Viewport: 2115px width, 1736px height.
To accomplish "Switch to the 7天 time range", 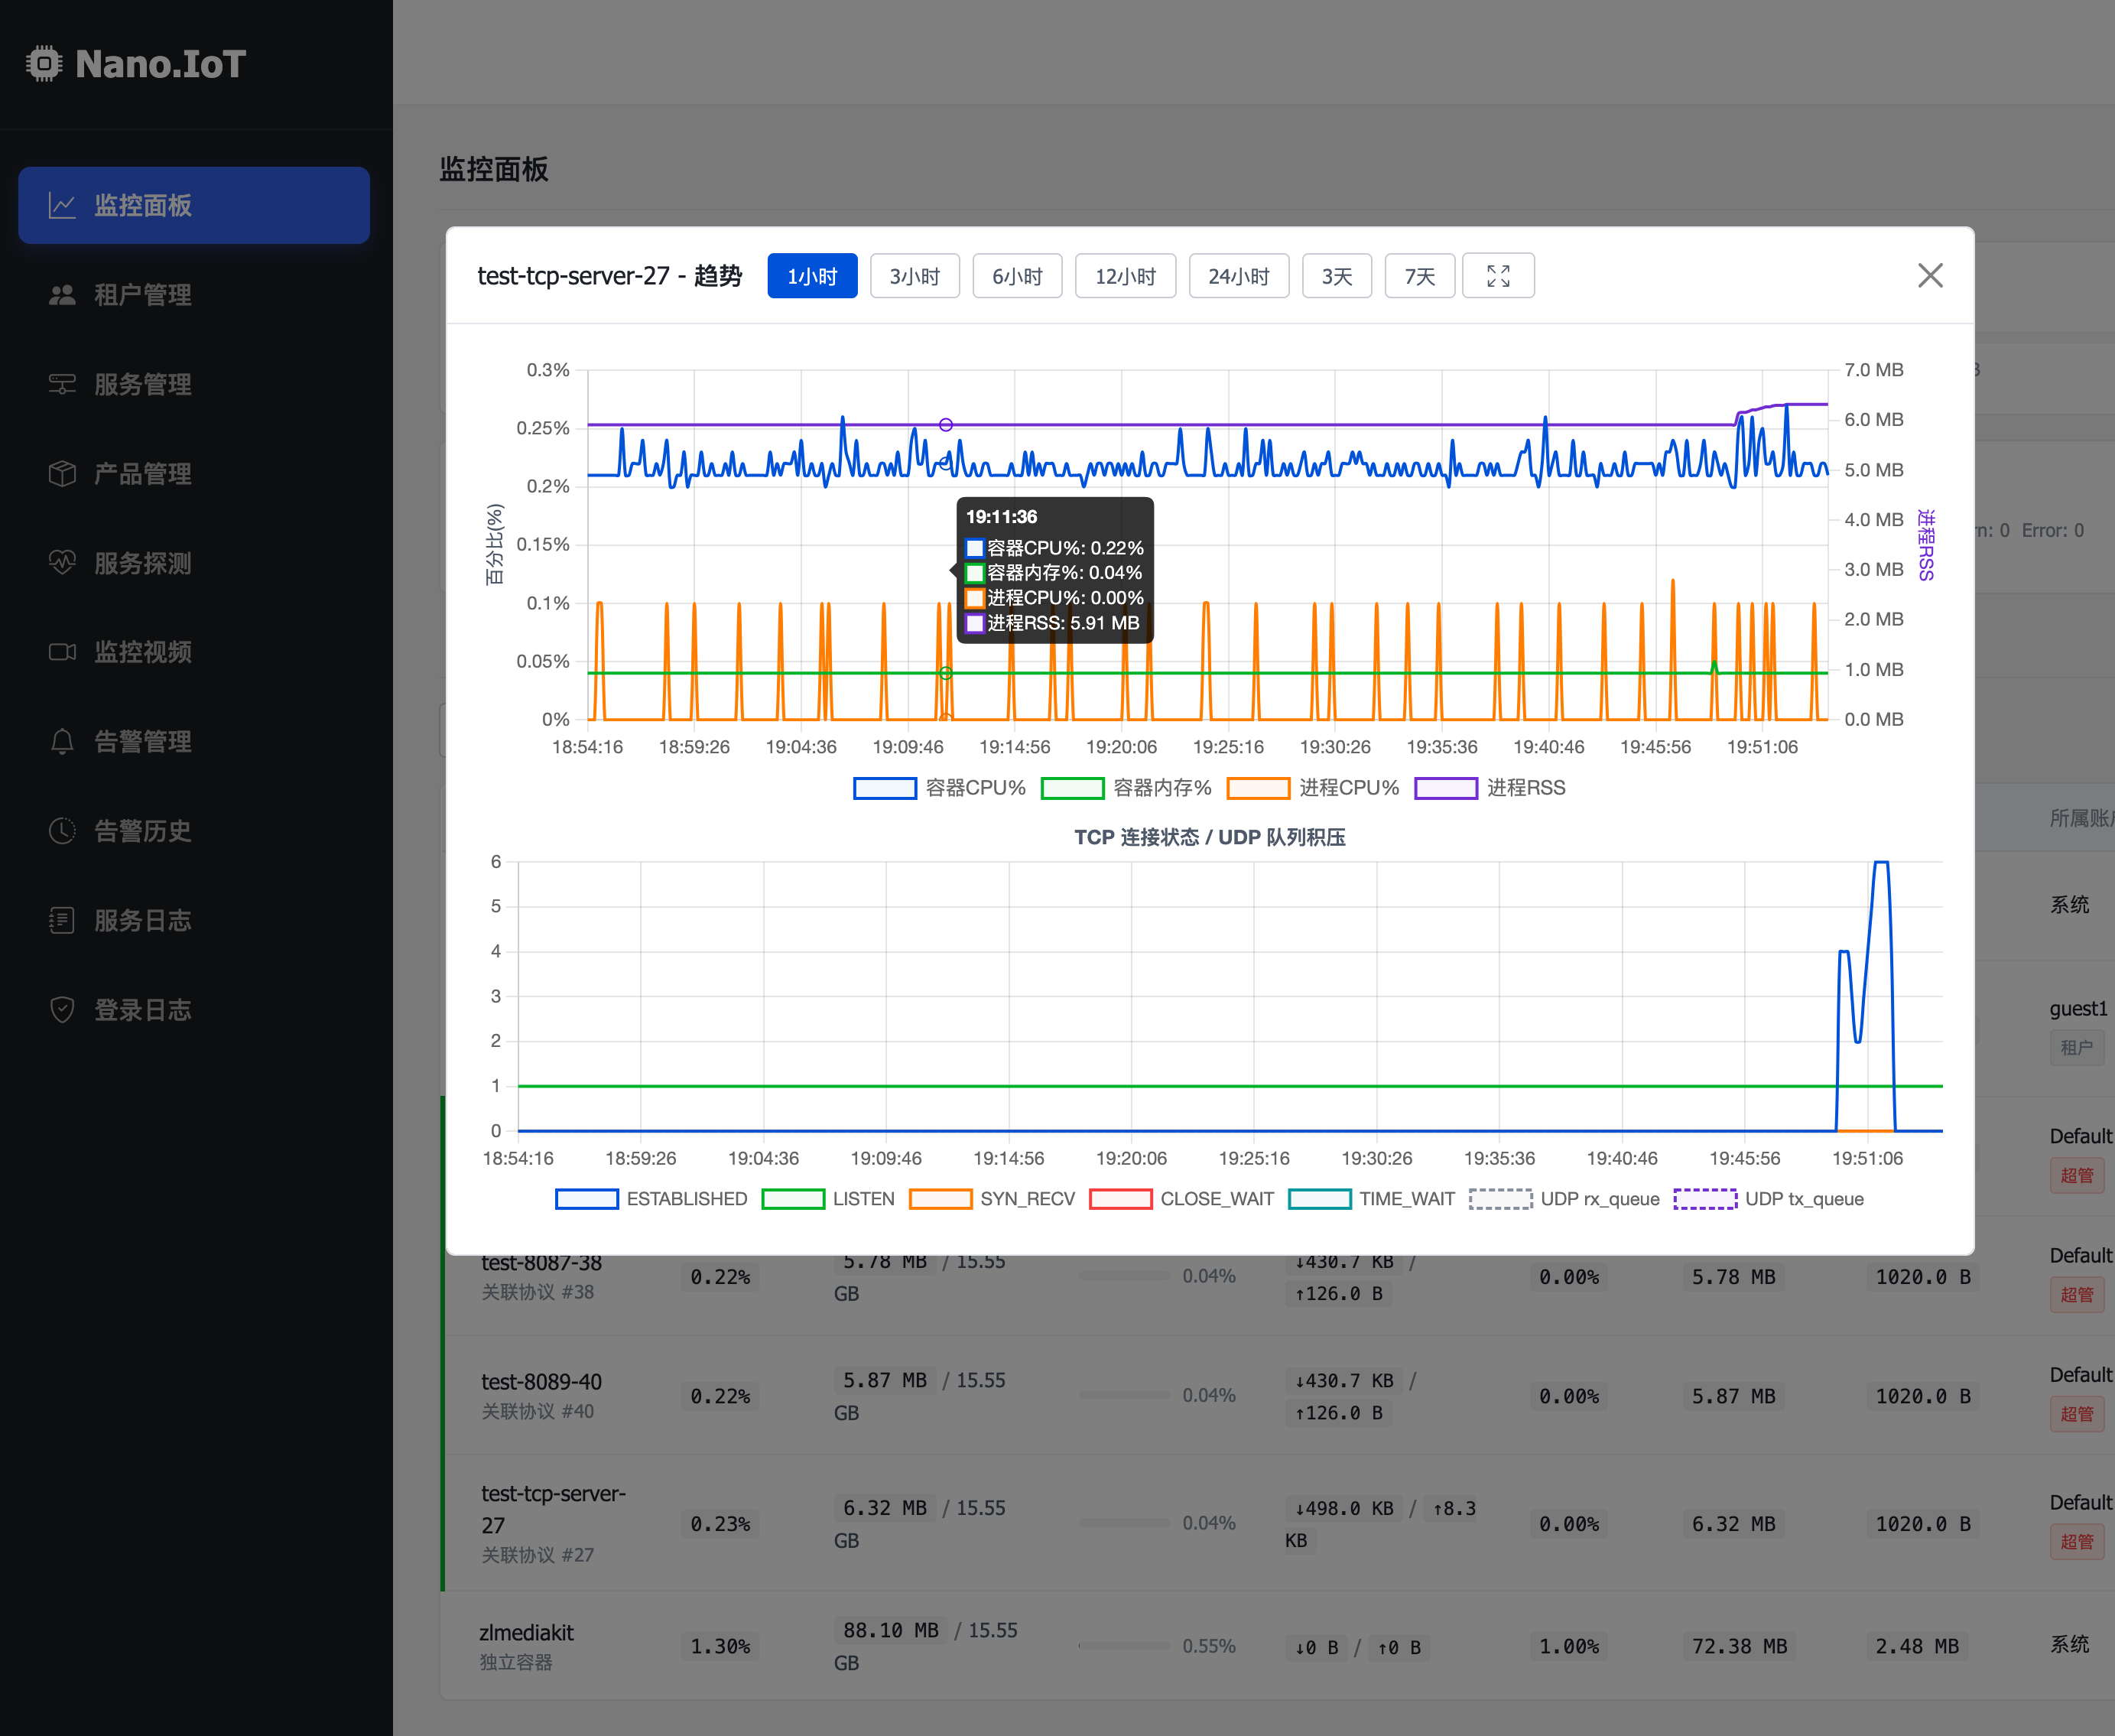I will tap(1419, 276).
